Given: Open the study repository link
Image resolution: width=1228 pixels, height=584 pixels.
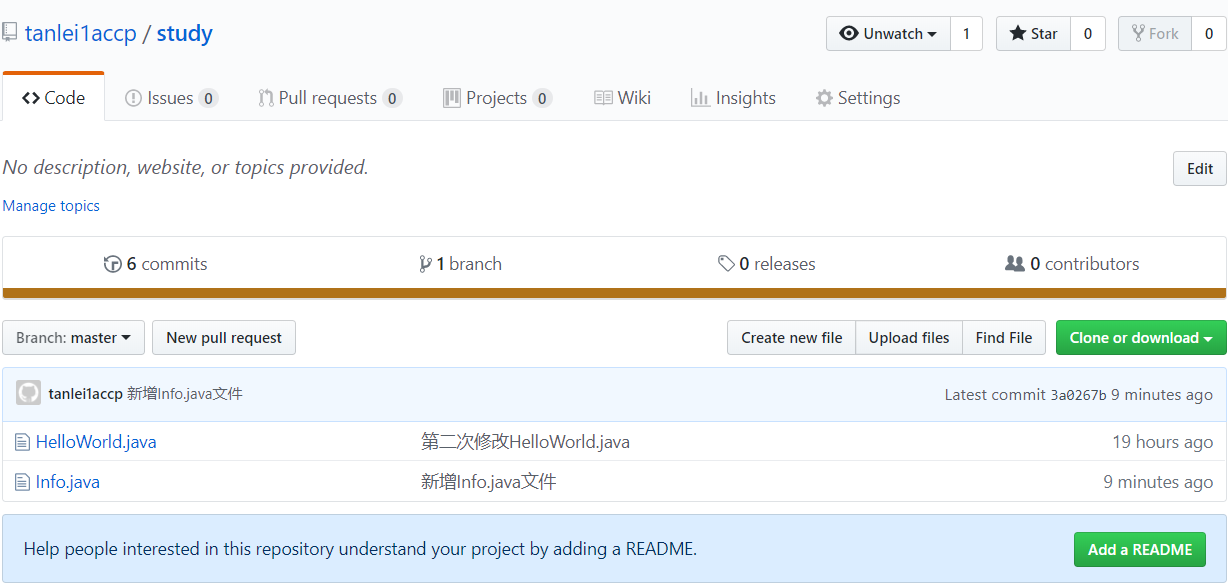Looking at the screenshot, I should (x=185, y=33).
